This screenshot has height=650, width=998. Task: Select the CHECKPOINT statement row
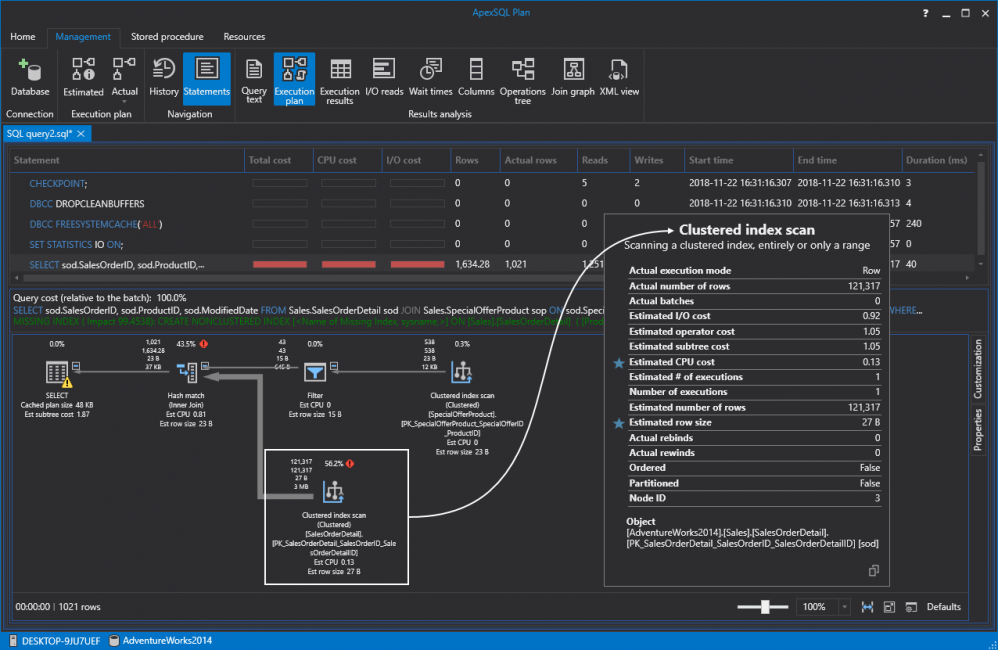click(x=58, y=183)
